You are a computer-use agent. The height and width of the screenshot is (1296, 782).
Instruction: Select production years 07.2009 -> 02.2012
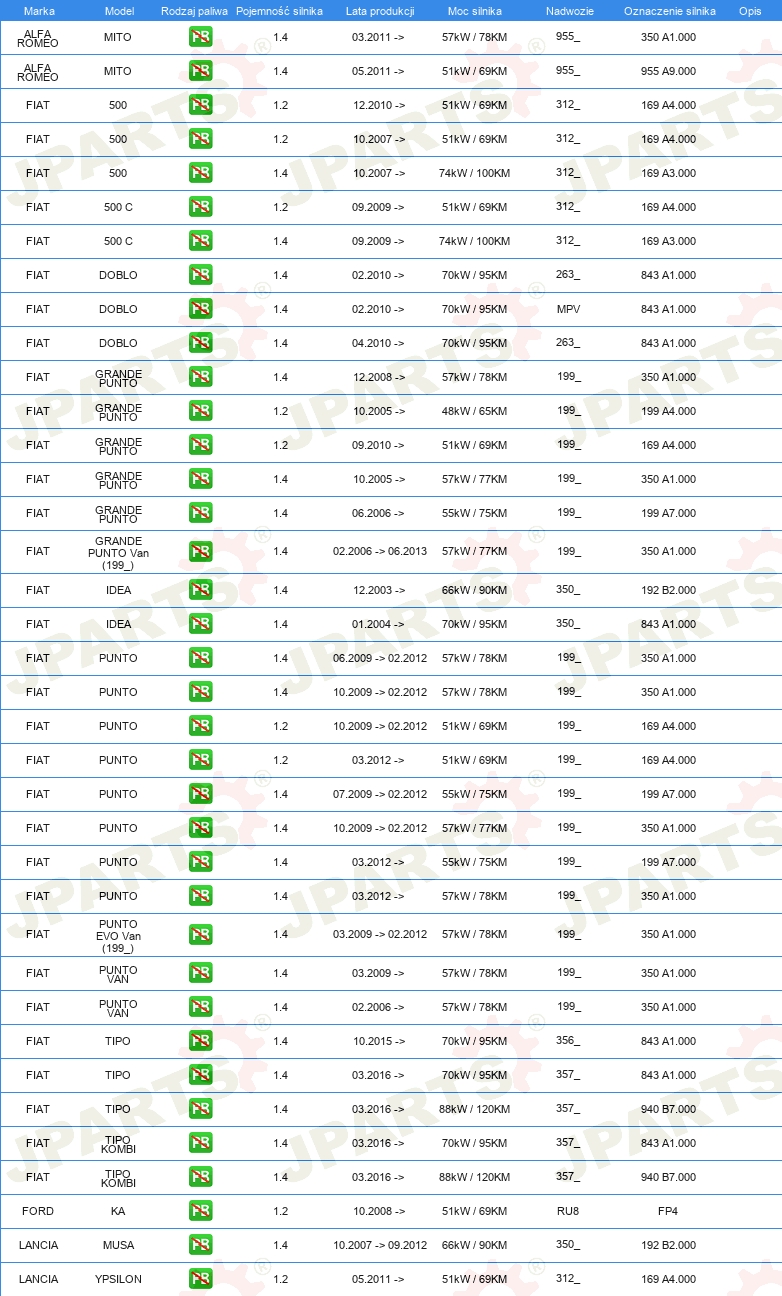pos(379,794)
